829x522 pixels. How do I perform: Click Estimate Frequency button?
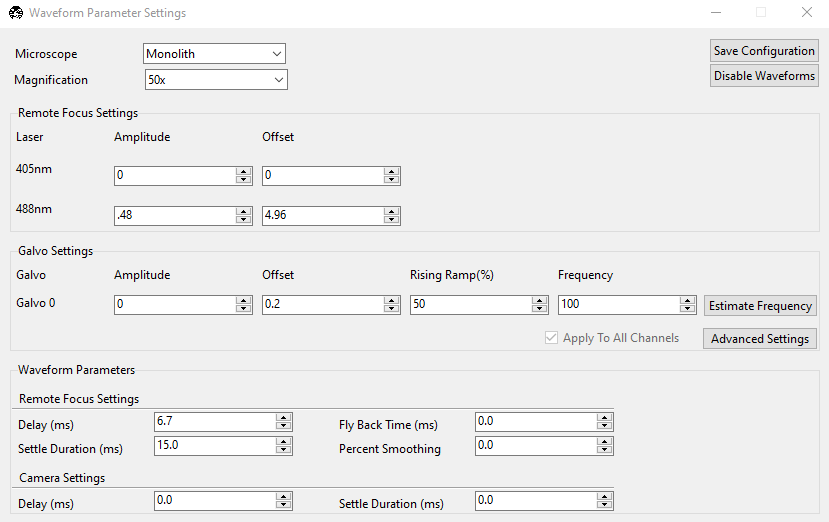(x=760, y=306)
